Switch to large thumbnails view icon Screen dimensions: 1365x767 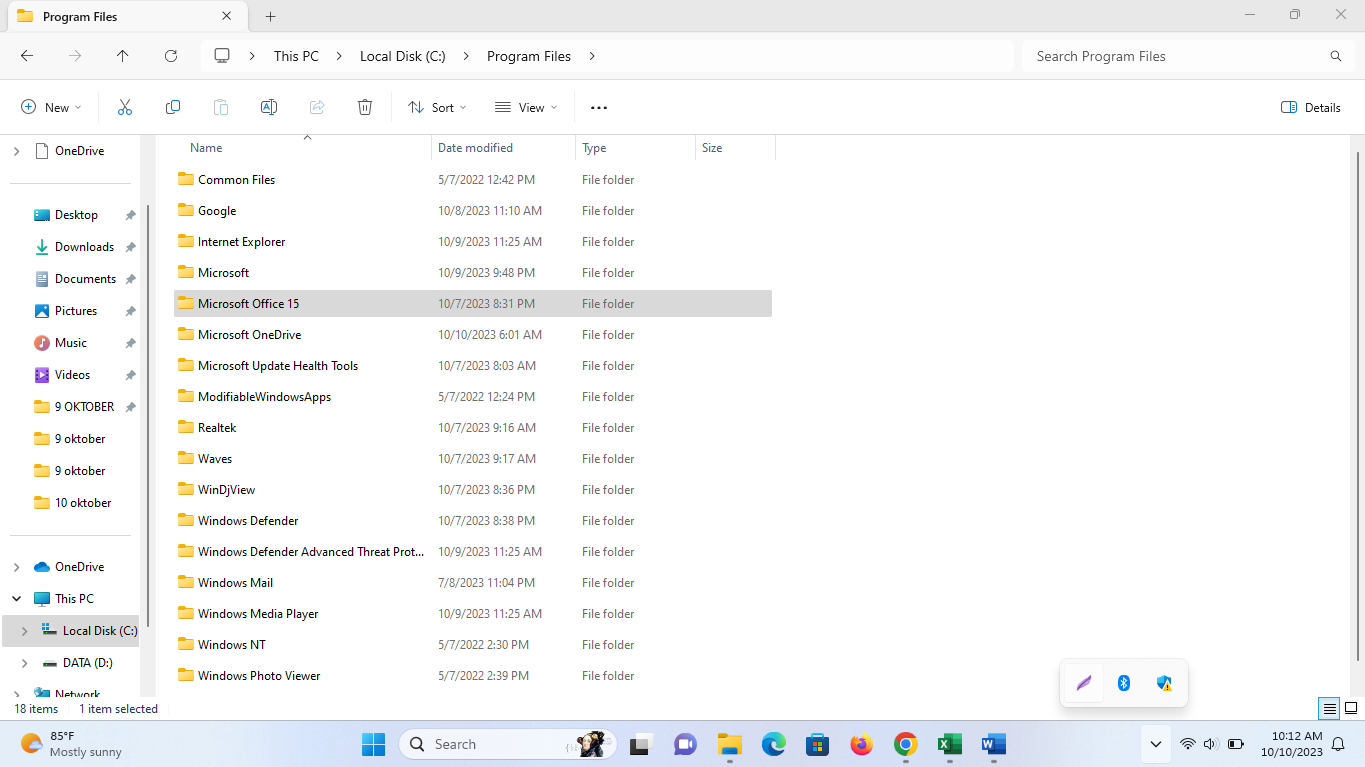tap(1351, 709)
